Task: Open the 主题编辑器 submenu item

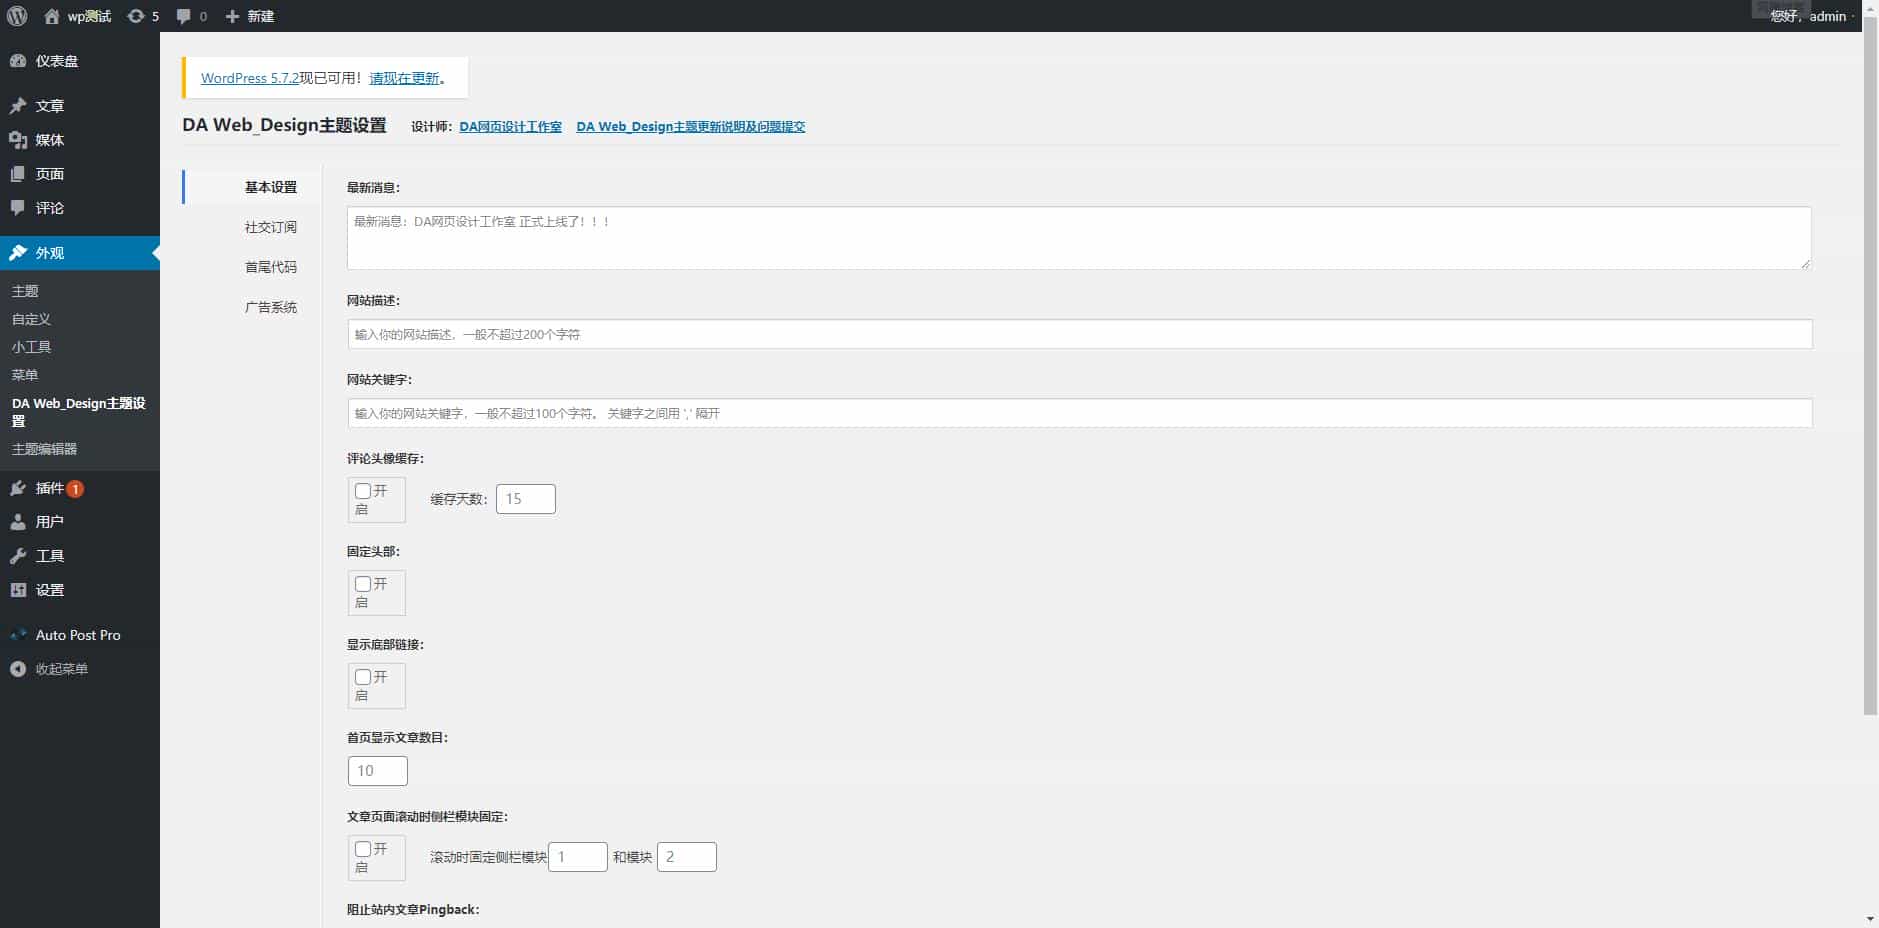Action: pyautogui.click(x=44, y=449)
